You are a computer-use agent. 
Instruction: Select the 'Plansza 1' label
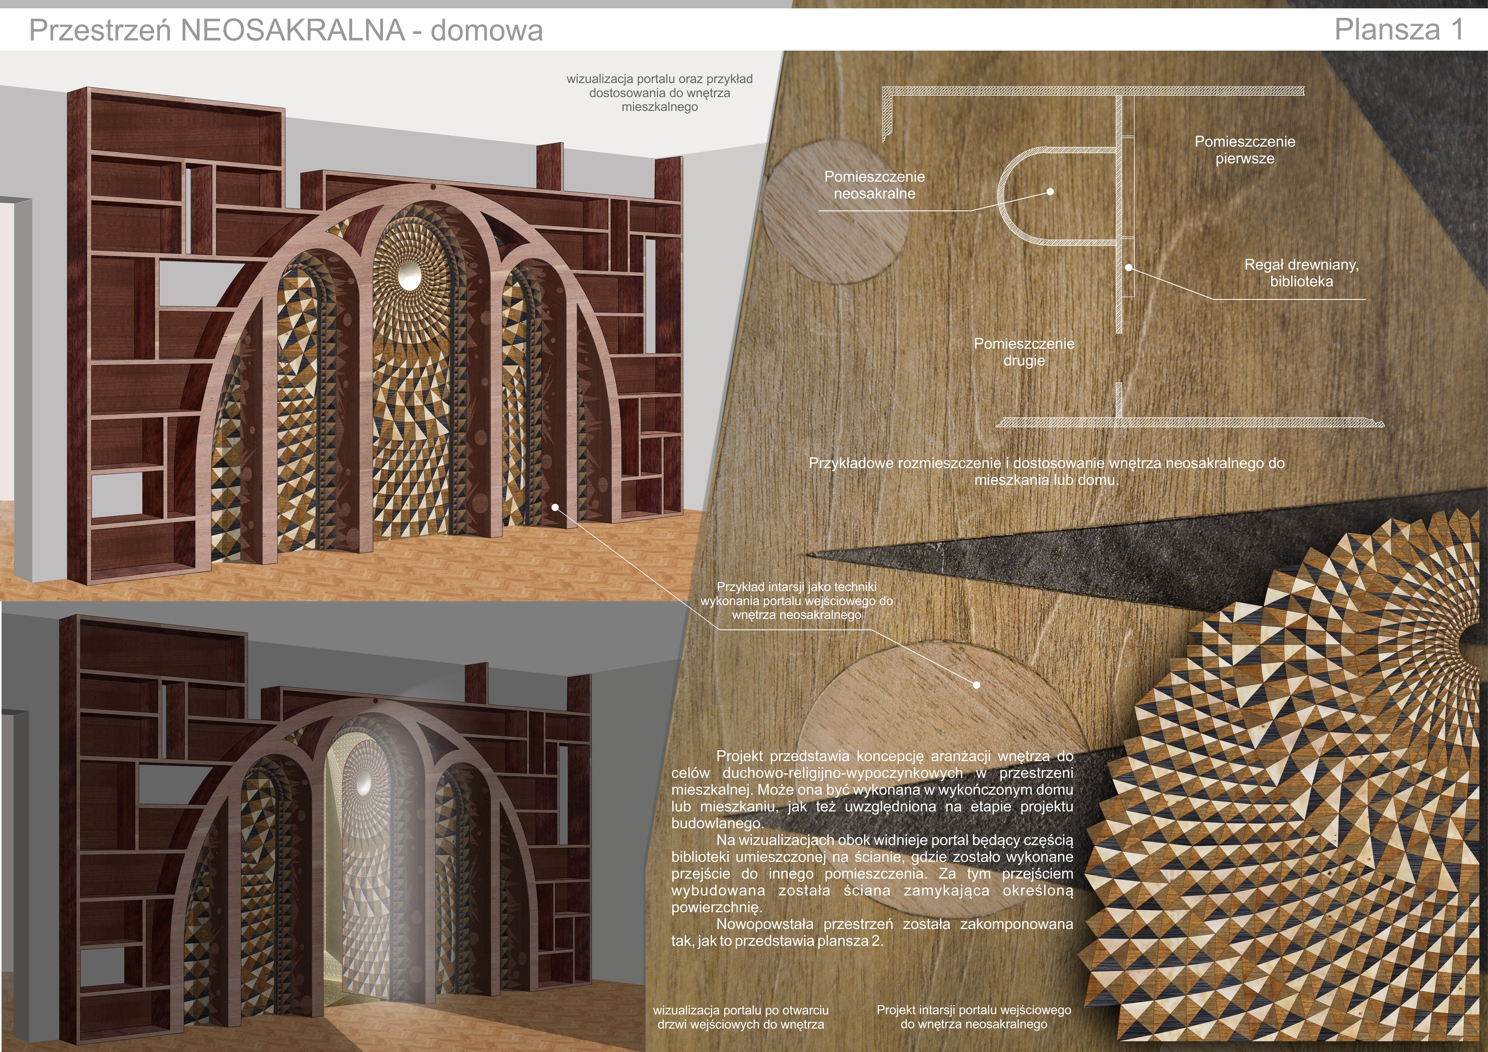(x=1398, y=29)
